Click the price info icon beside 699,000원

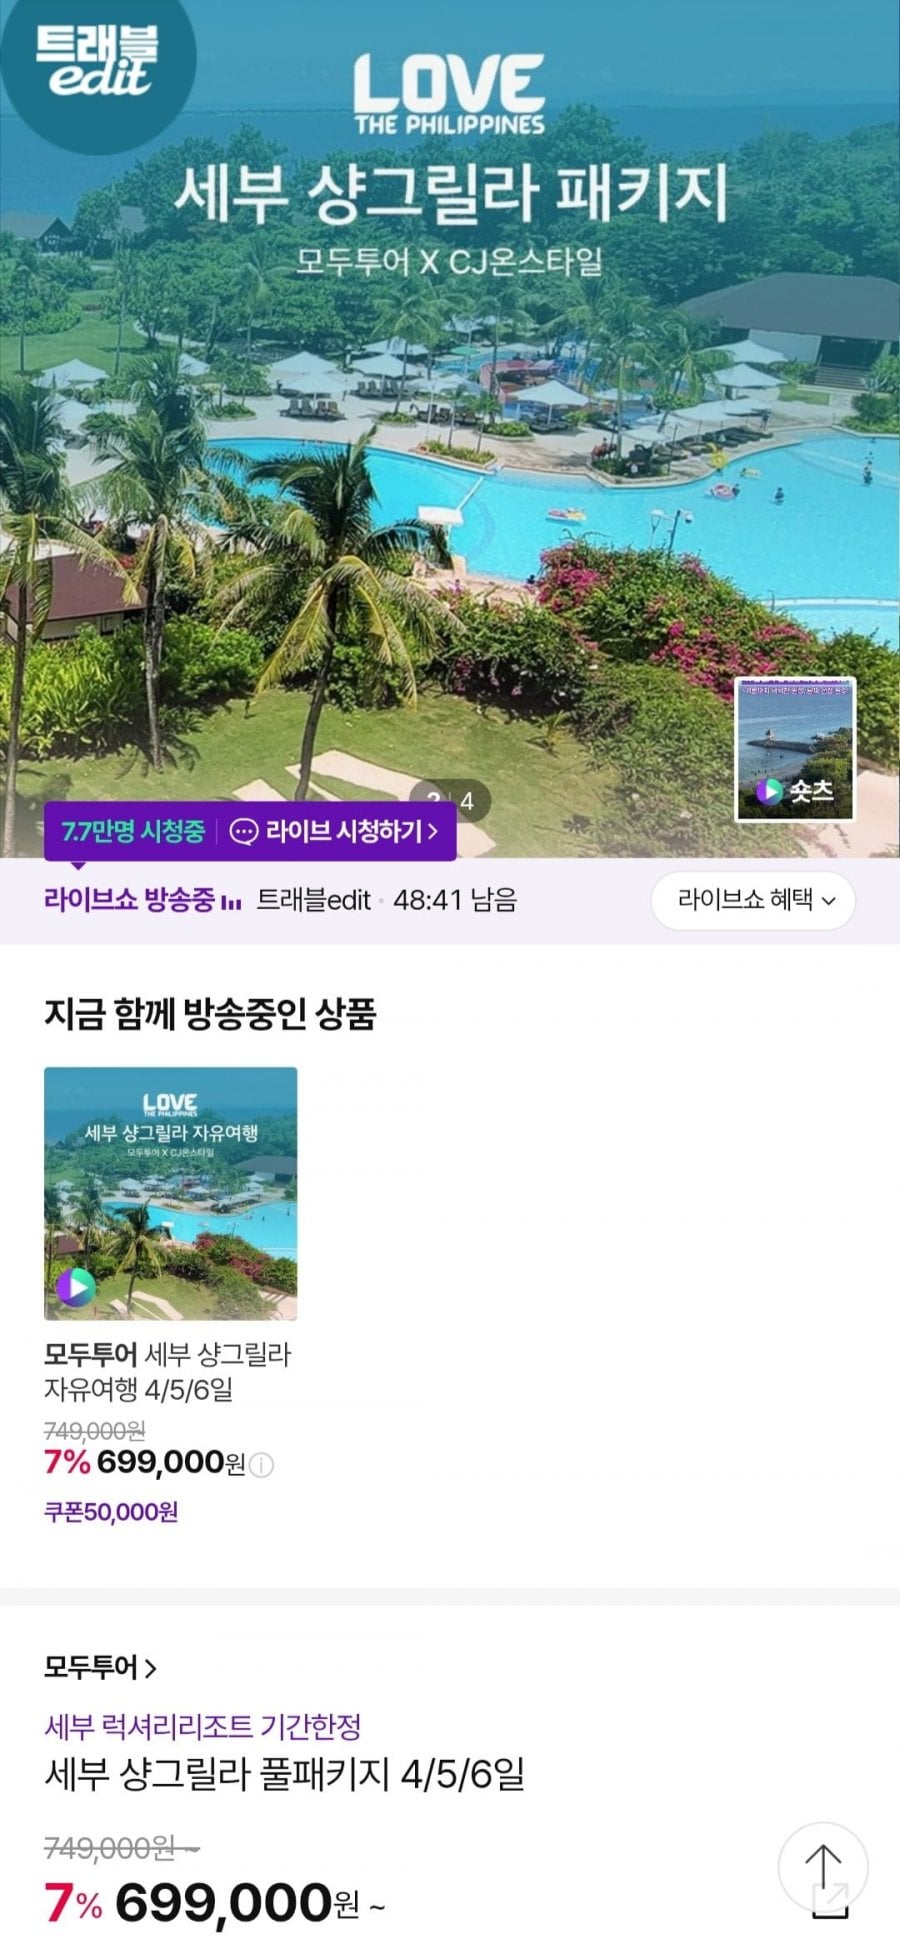click(x=261, y=1465)
